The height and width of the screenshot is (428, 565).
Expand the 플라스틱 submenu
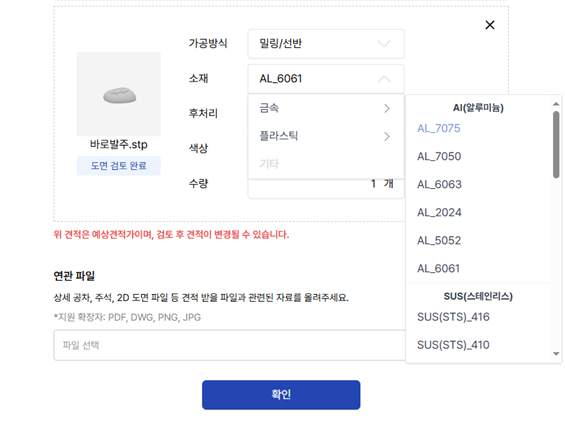[326, 136]
